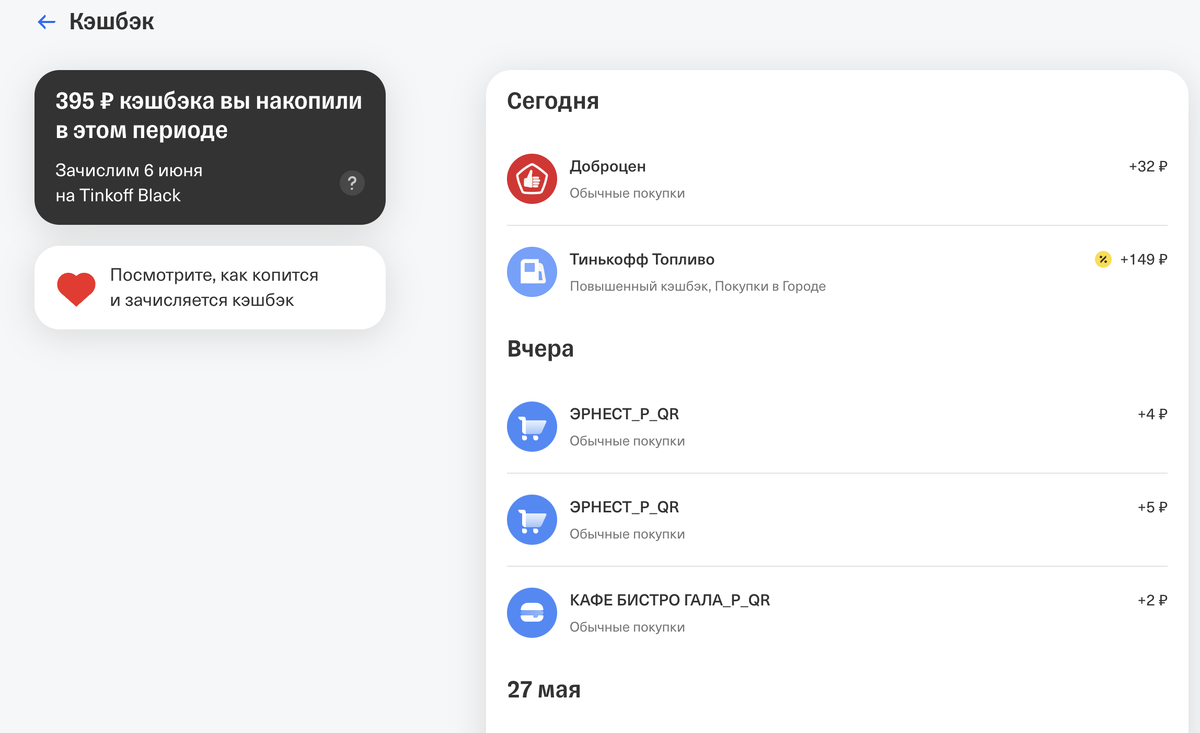Click the +32 ₽ cashback amount

tap(1148, 167)
